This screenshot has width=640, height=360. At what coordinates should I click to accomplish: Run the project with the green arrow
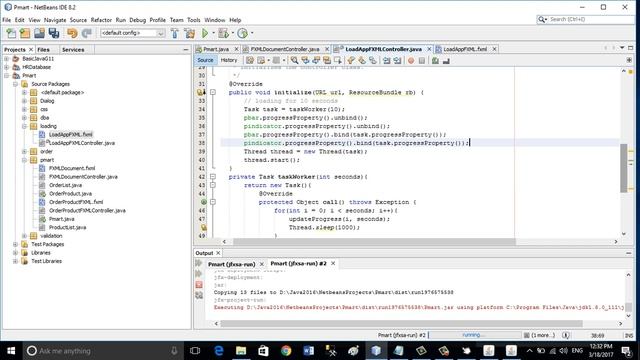click(x=205, y=33)
